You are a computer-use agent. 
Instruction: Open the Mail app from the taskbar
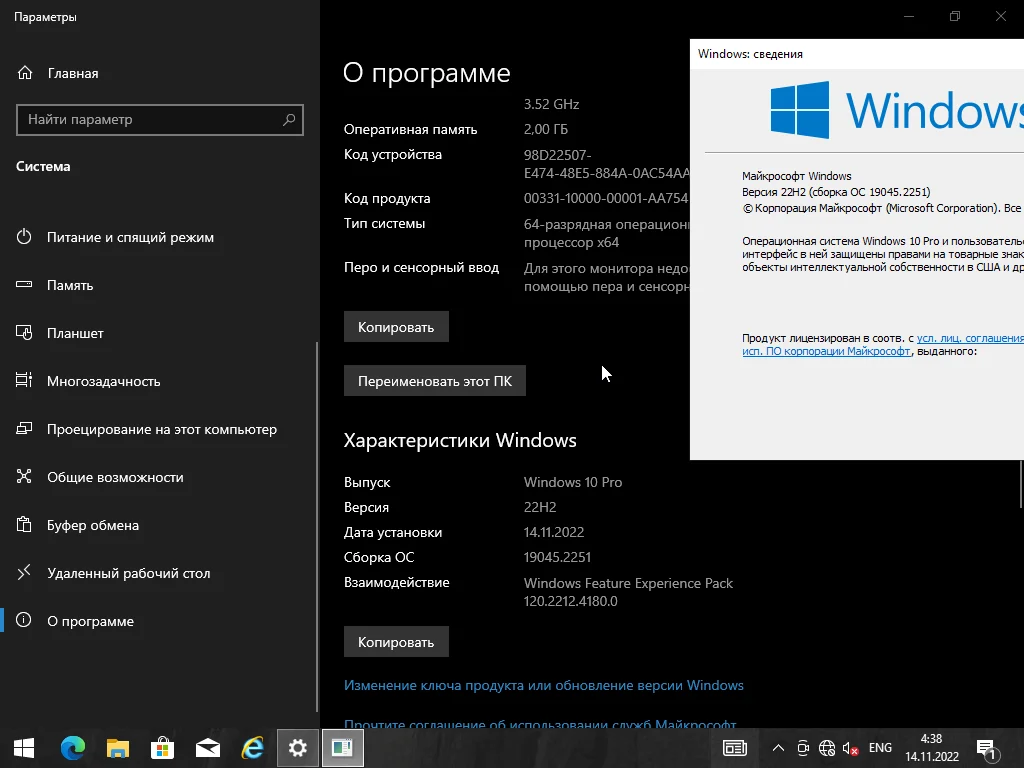[x=208, y=748]
